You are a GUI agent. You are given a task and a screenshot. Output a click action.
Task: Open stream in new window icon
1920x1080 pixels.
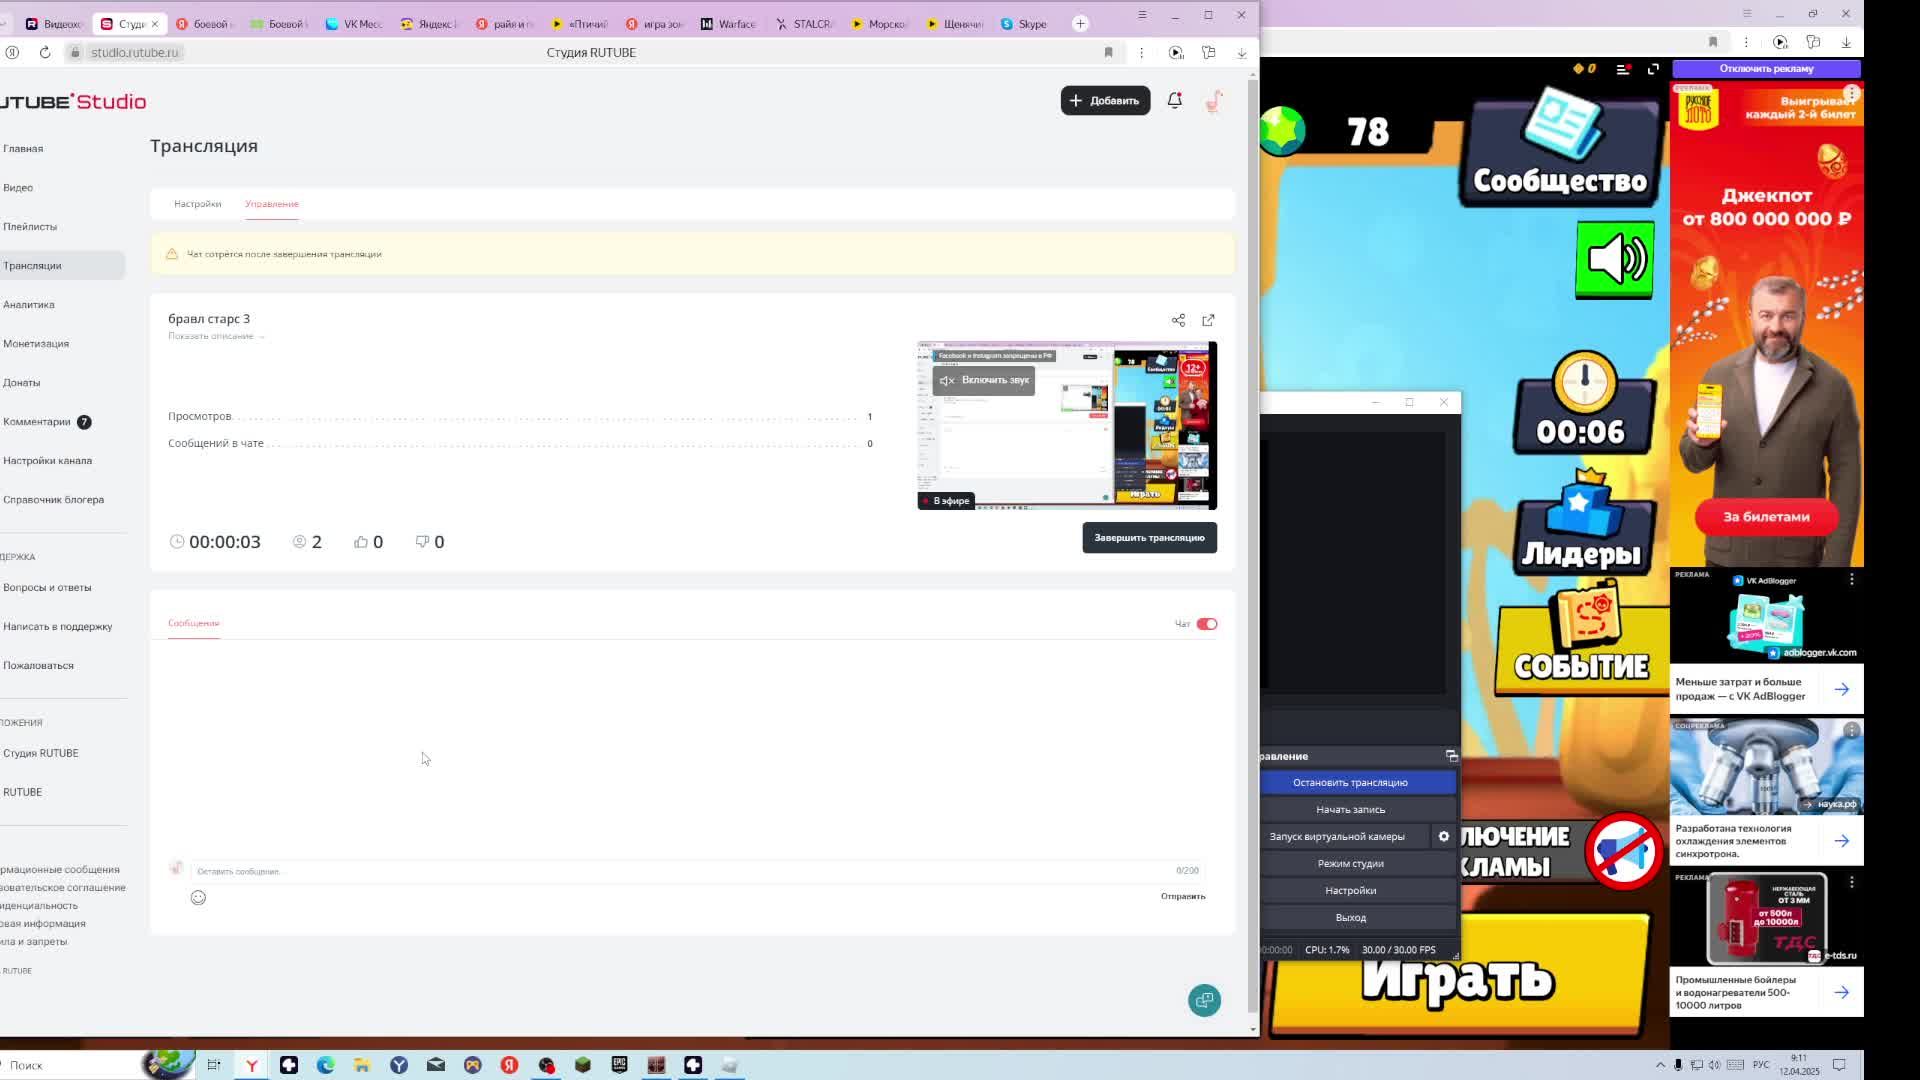1208,320
